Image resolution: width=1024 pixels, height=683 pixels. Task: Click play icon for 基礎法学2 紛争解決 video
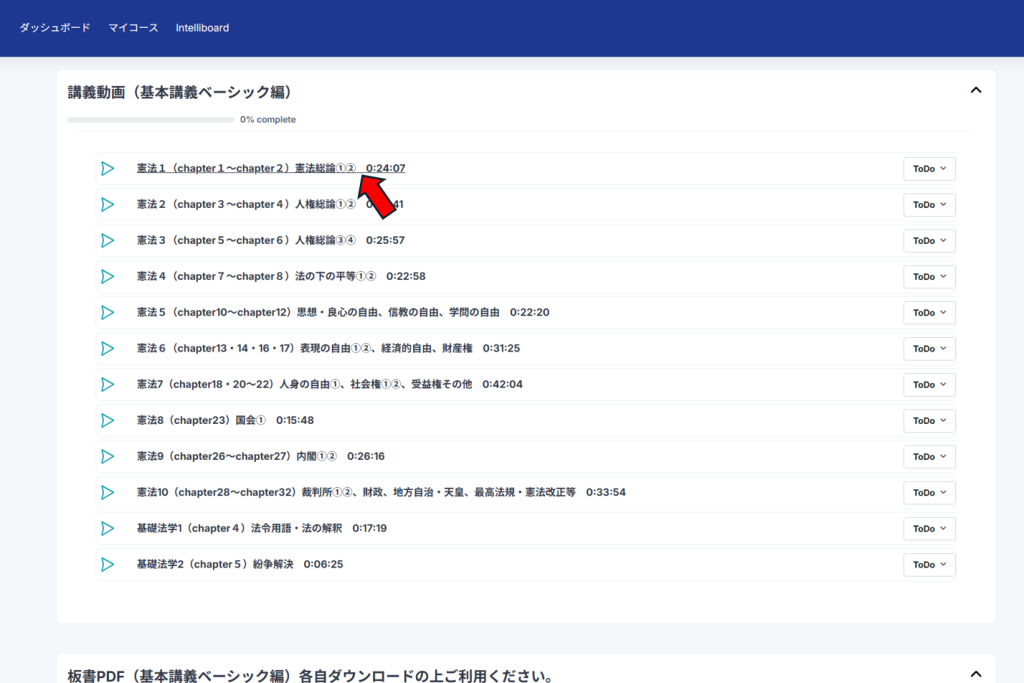click(108, 564)
